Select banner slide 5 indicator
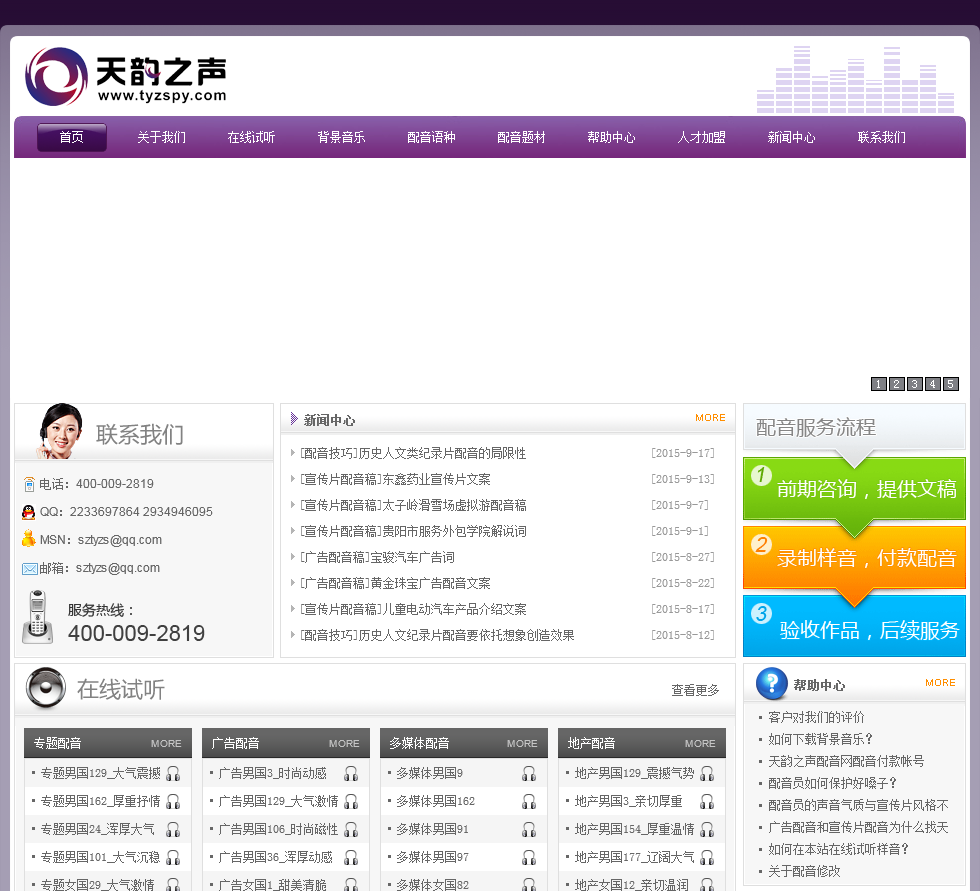This screenshot has width=980, height=891. (950, 384)
